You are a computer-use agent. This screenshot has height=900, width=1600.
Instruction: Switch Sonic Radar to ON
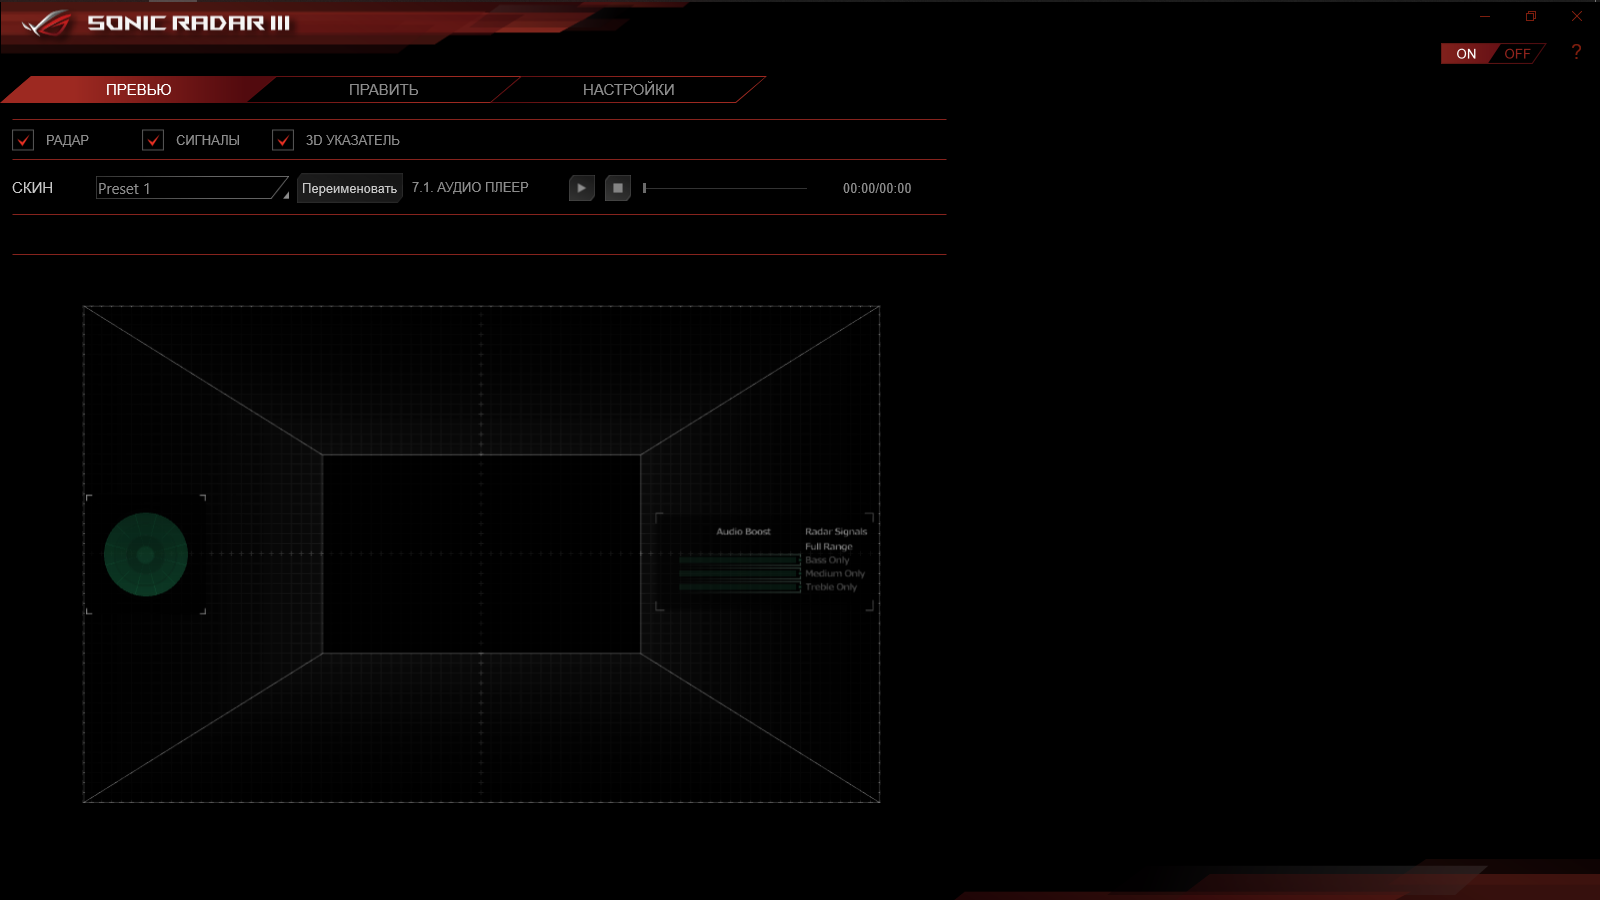[1466, 54]
